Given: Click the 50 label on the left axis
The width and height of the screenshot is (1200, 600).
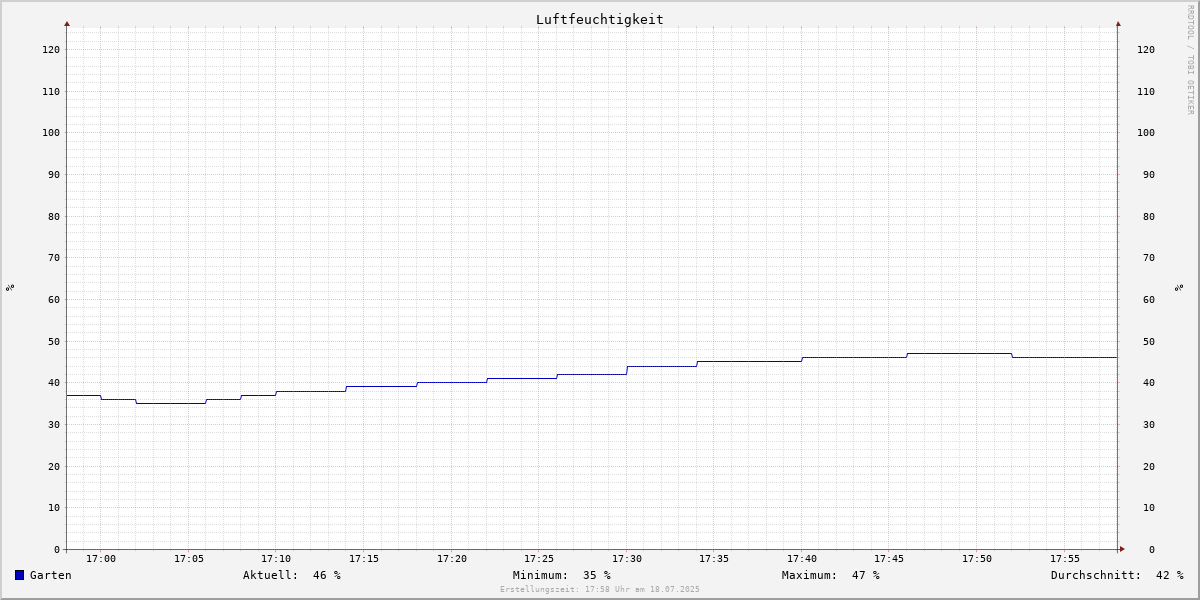Looking at the screenshot, I should pyautogui.click(x=54, y=341).
